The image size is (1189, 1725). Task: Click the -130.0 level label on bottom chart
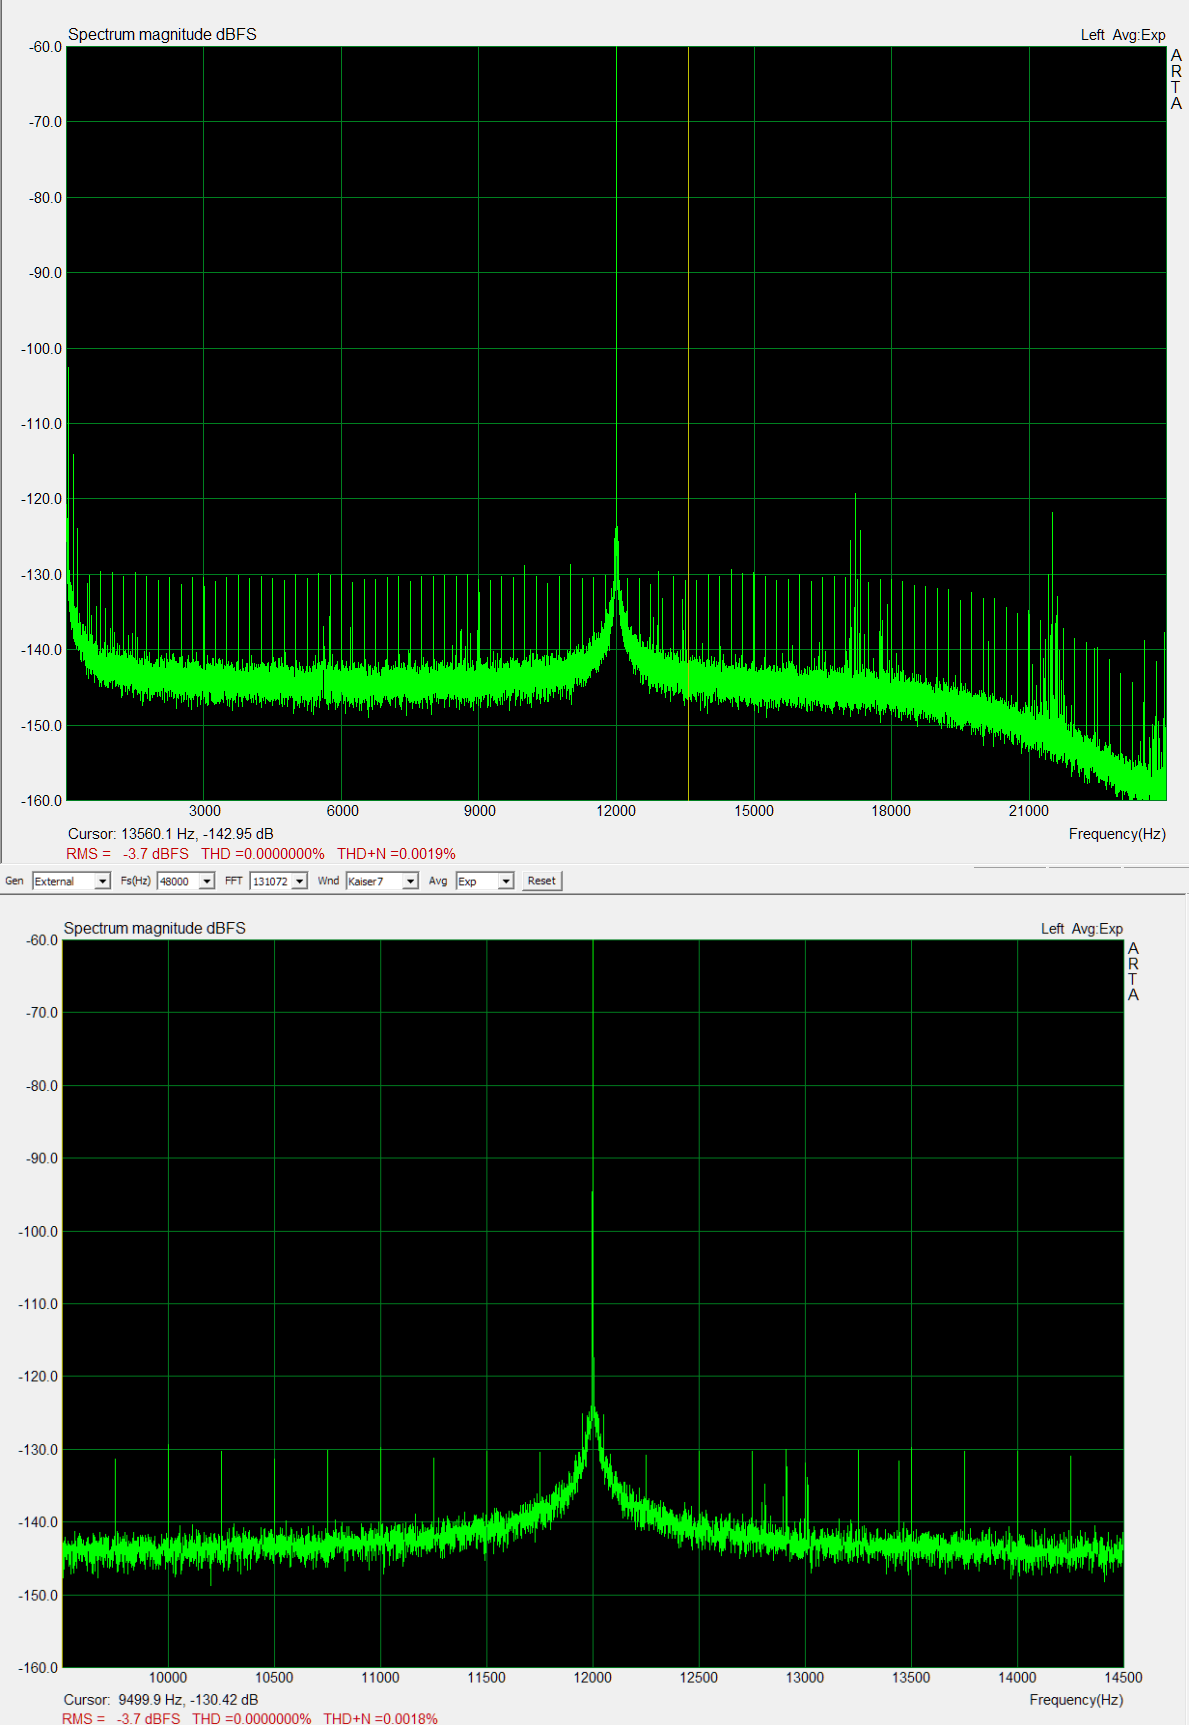click(38, 1450)
